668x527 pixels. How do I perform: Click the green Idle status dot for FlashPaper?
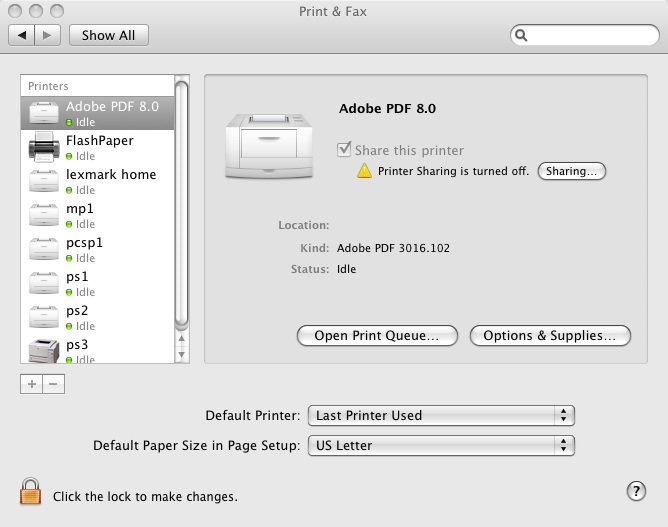69,156
